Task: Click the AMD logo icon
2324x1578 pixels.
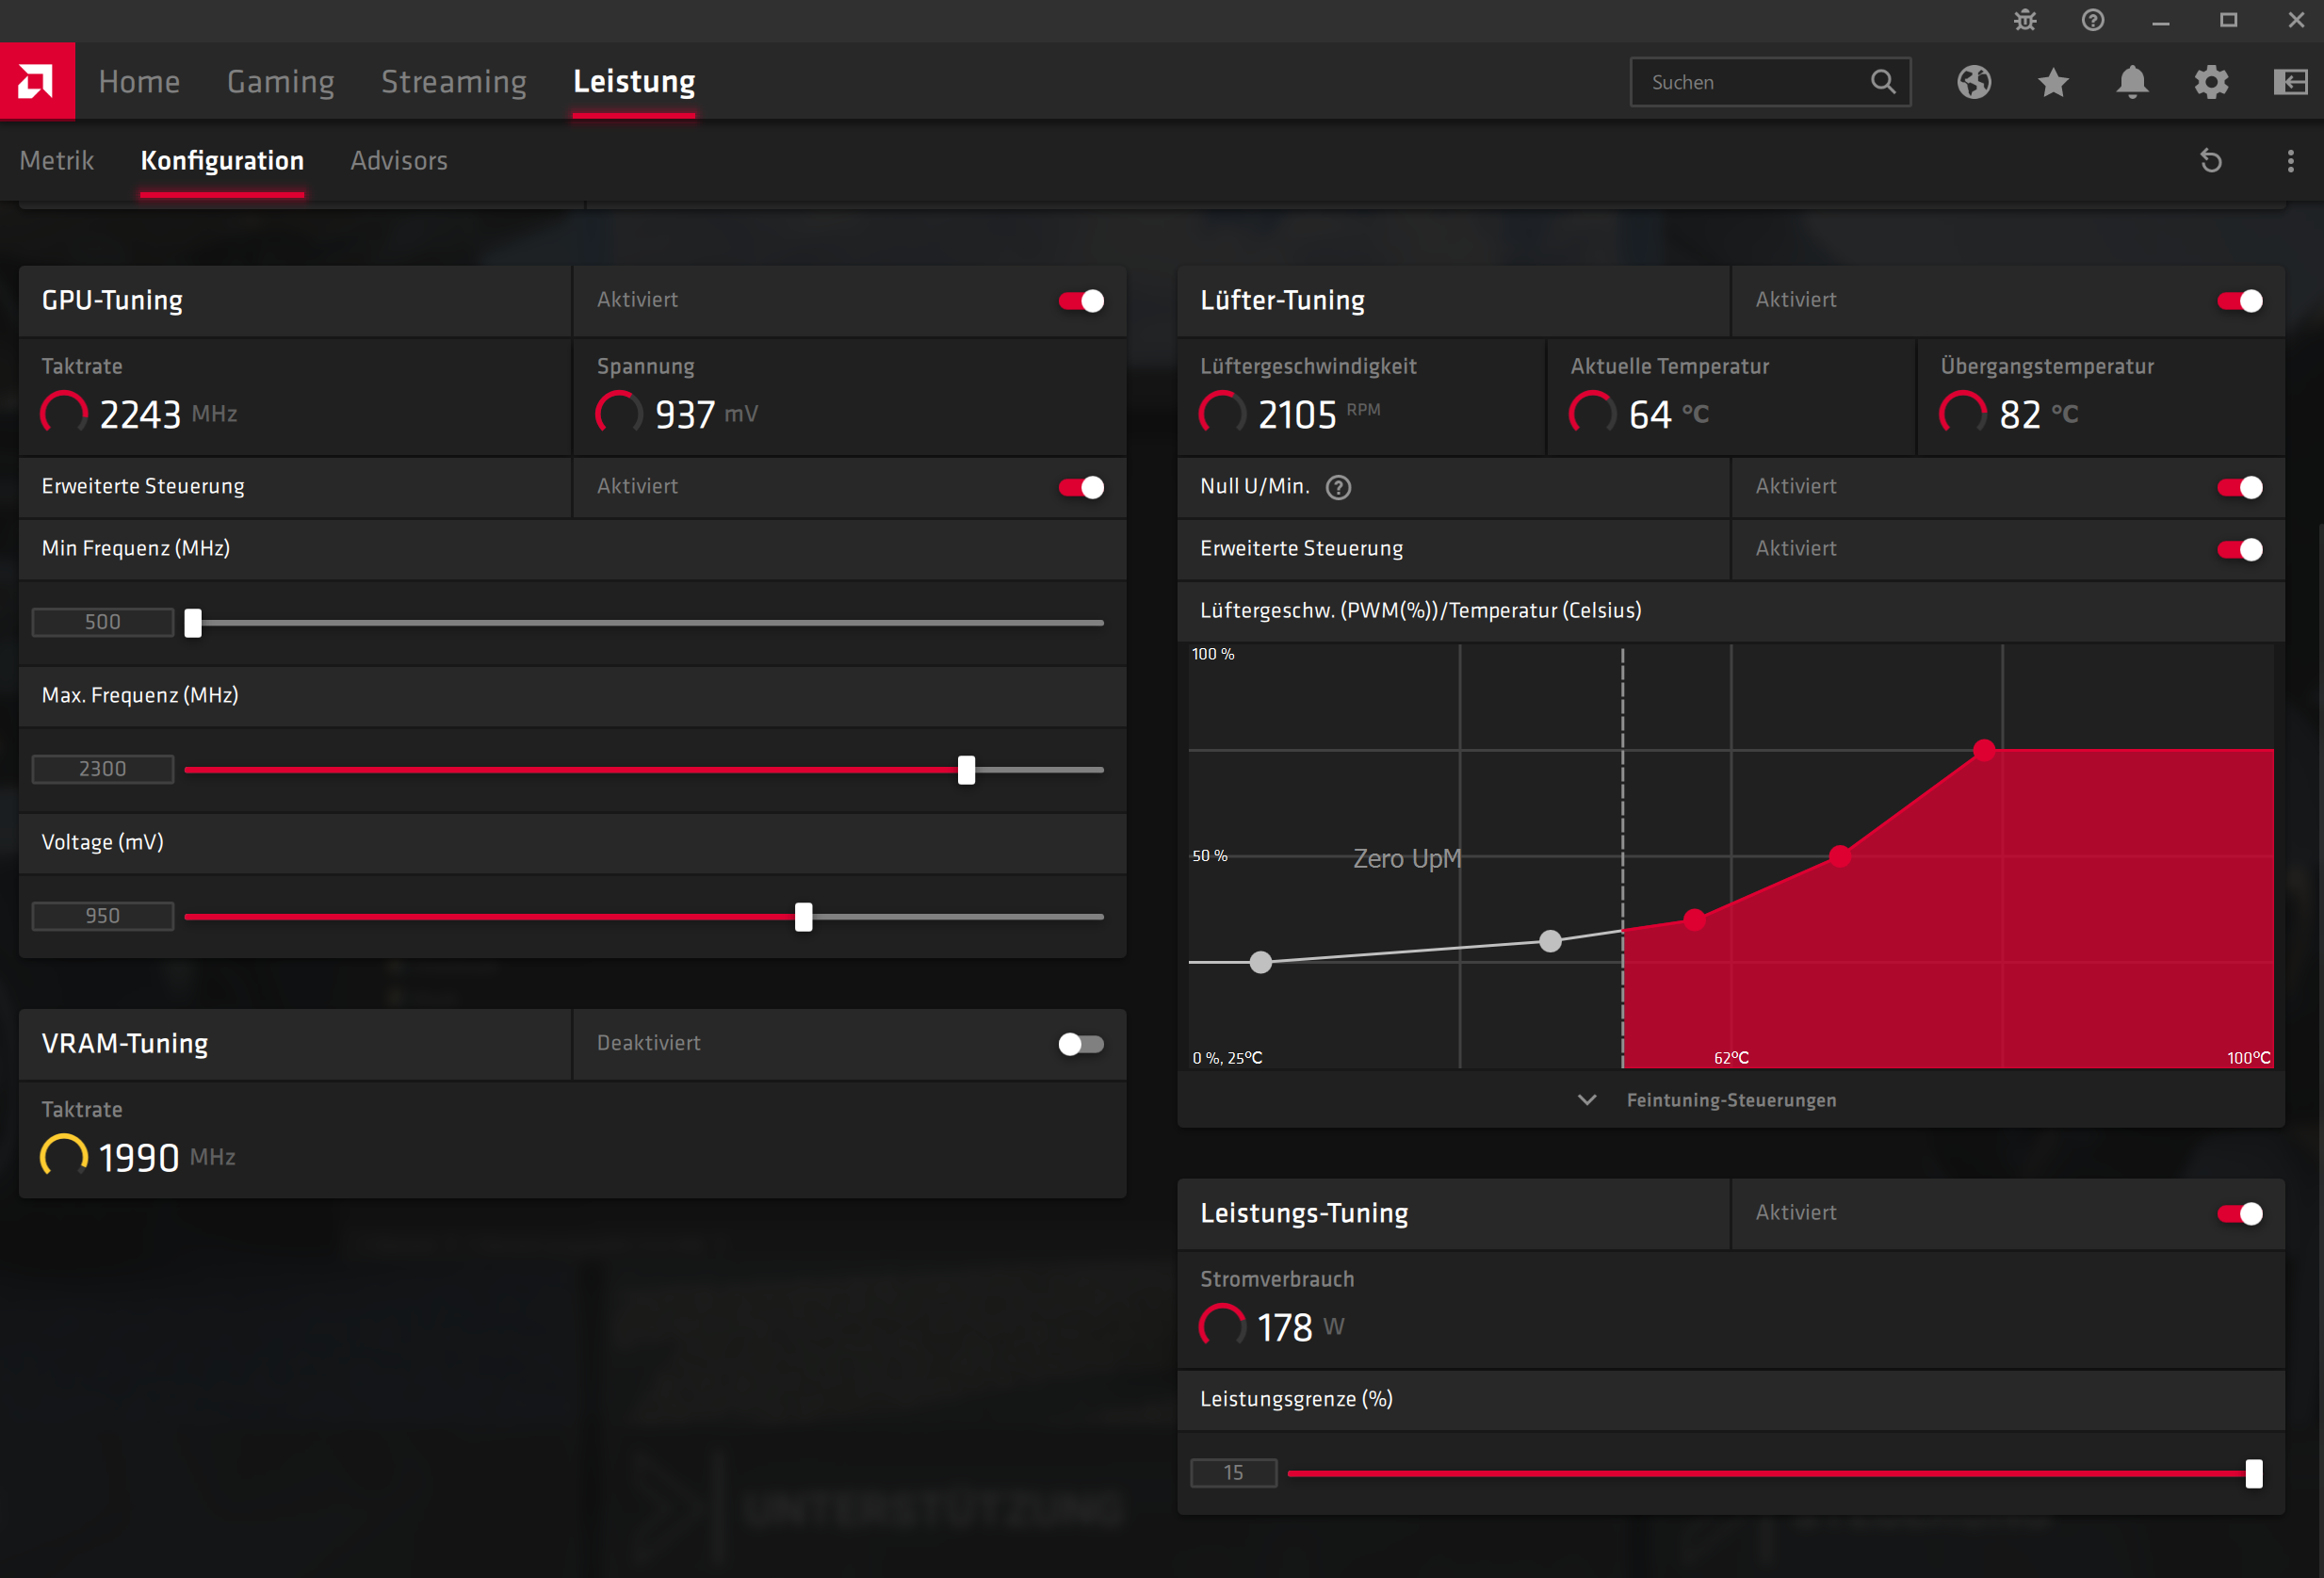Action: [37, 81]
